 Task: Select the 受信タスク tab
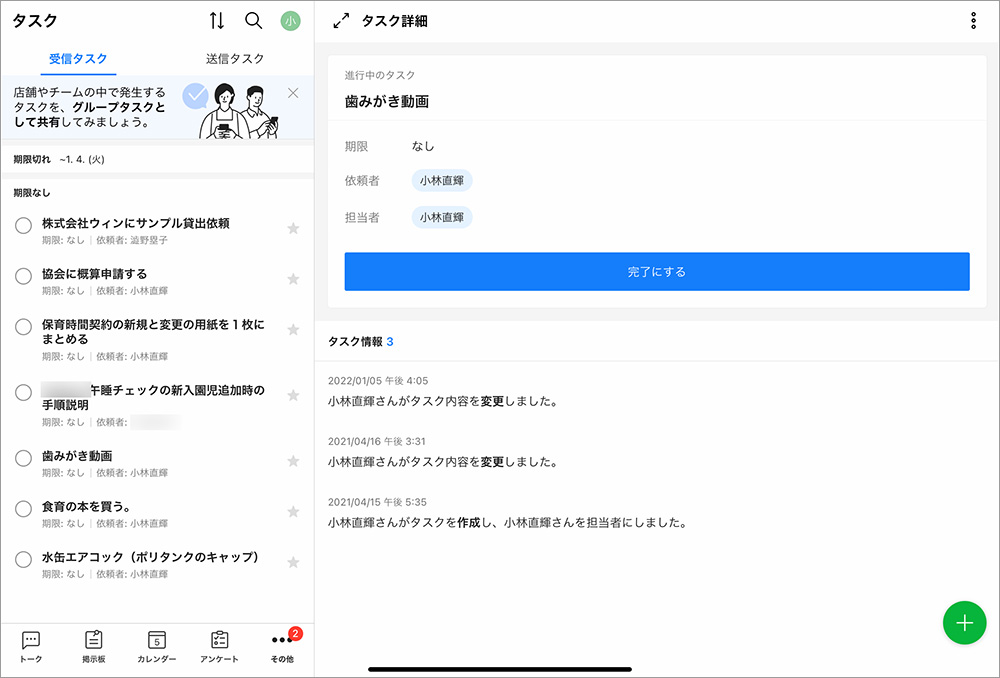tap(78, 59)
